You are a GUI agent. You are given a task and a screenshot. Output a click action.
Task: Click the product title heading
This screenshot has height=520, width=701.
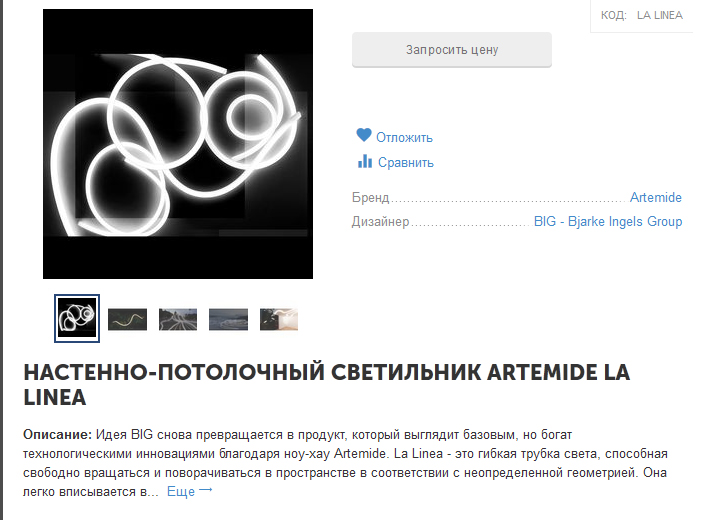pyautogui.click(x=326, y=384)
